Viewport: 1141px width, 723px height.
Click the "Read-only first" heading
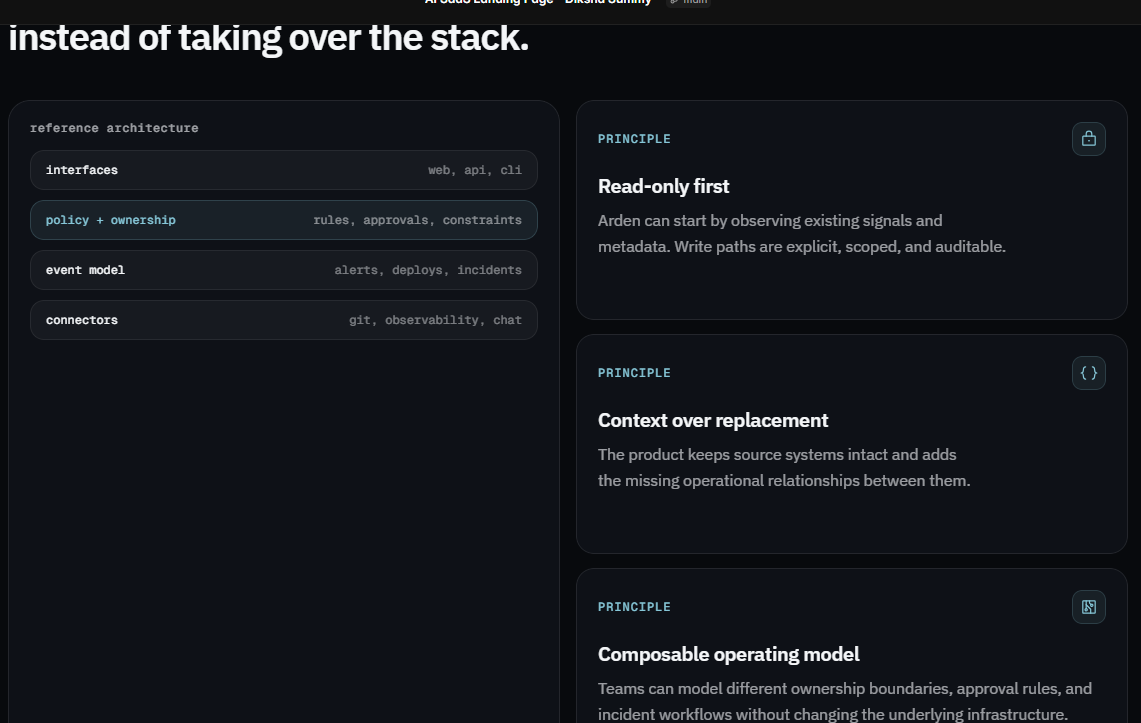[664, 187]
